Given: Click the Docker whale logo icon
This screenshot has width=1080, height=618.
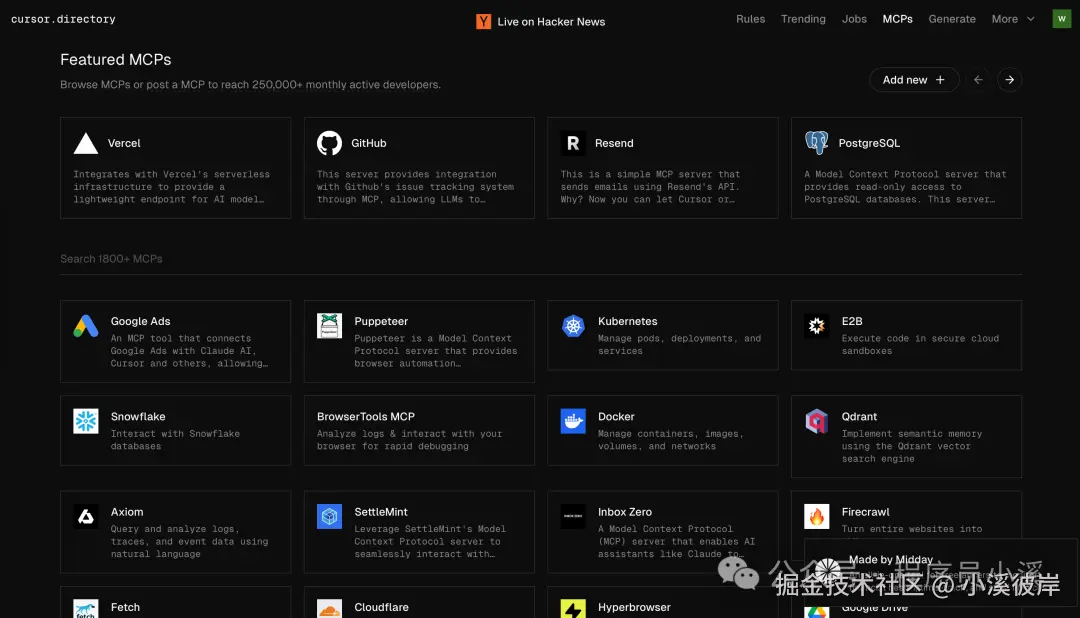Looking at the screenshot, I should tap(573, 421).
